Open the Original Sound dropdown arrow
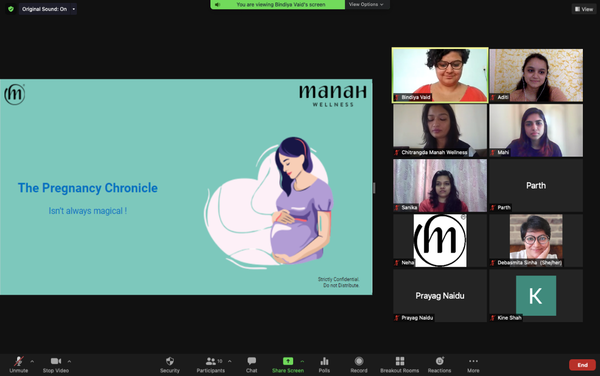600x376 pixels. [x=73, y=9]
